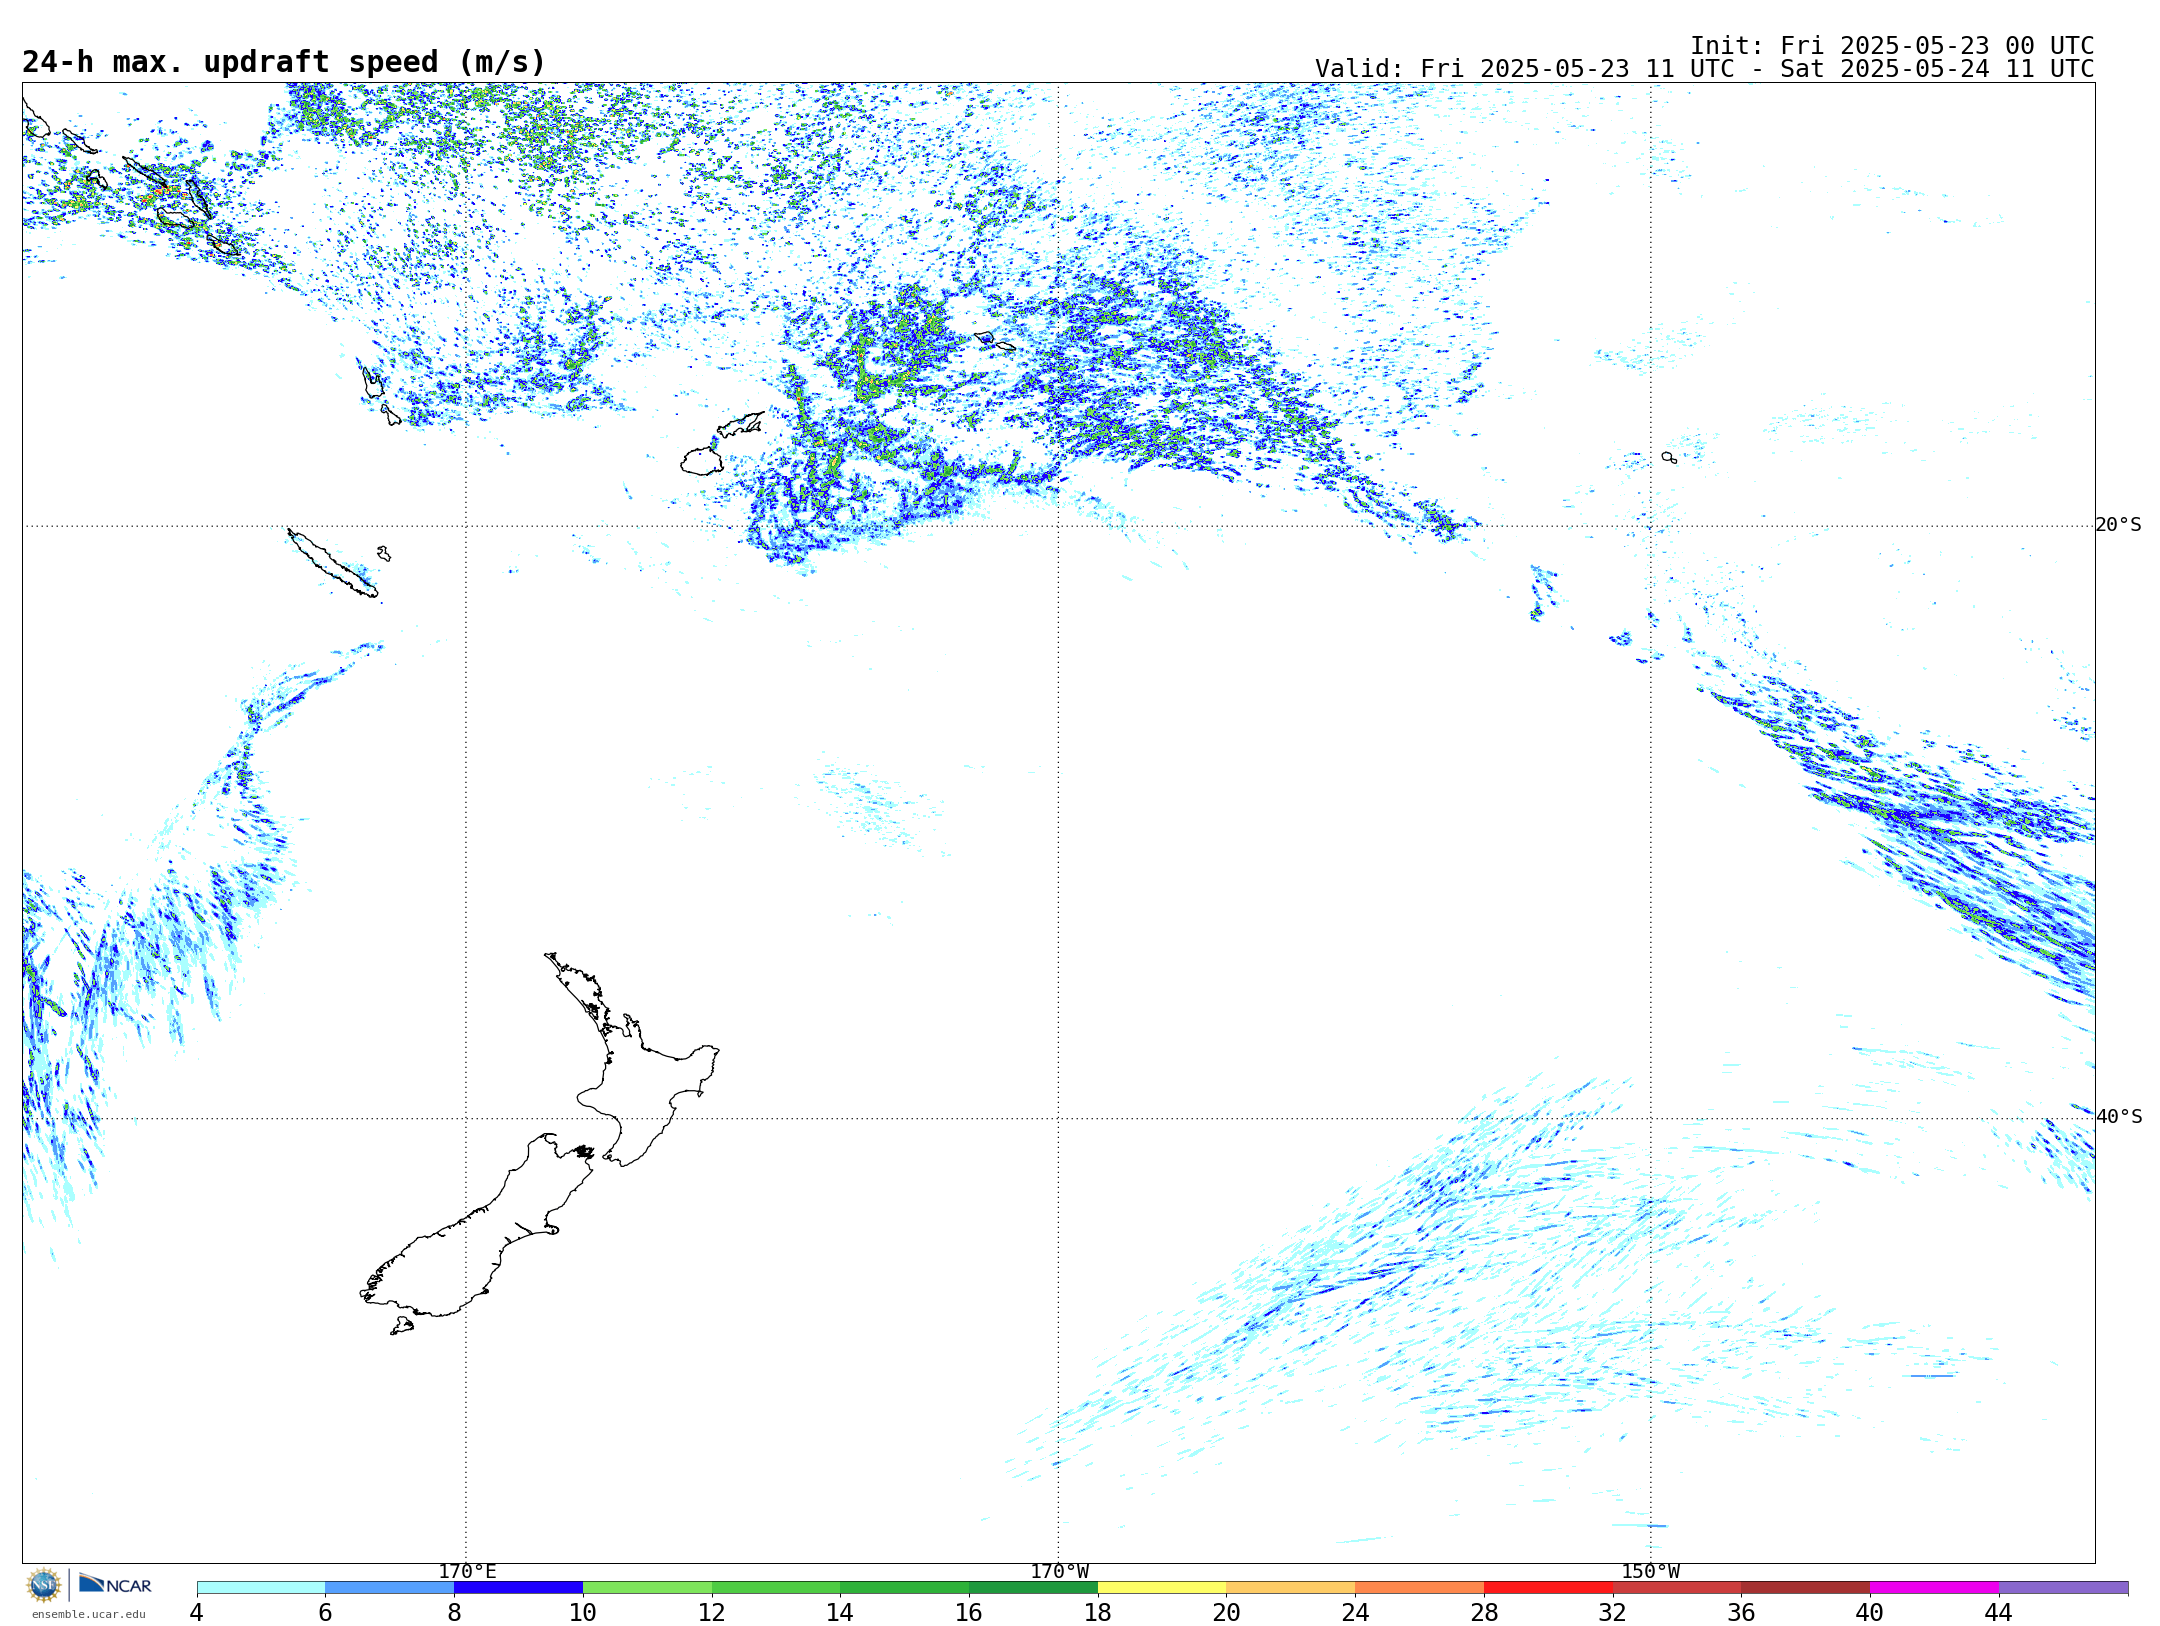Click the colorbar tick label '10'

[x=583, y=1612]
